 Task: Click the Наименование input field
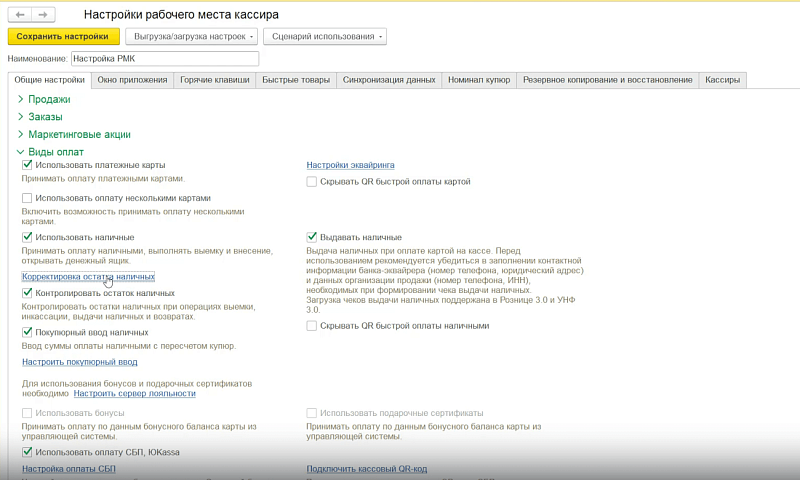coord(165,59)
